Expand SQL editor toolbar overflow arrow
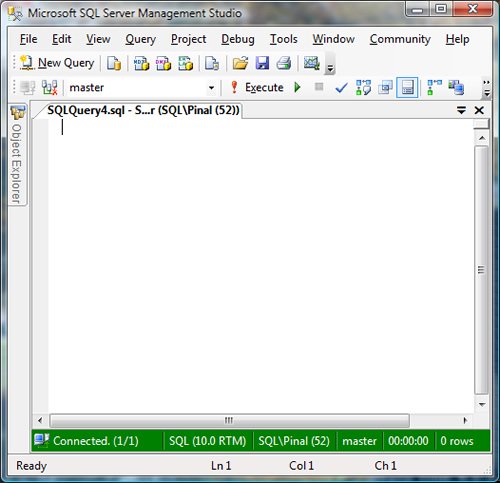The height and width of the screenshot is (483, 500). point(487,88)
